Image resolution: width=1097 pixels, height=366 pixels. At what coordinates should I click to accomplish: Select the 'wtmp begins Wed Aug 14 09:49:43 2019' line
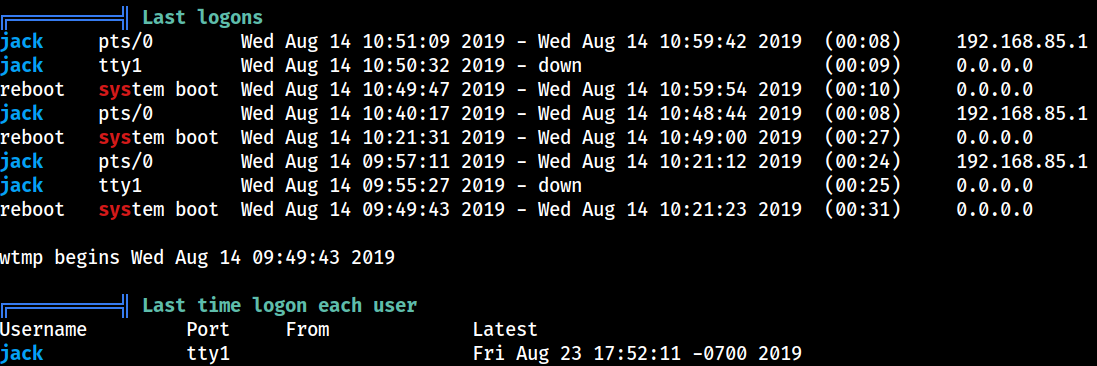coord(197,258)
